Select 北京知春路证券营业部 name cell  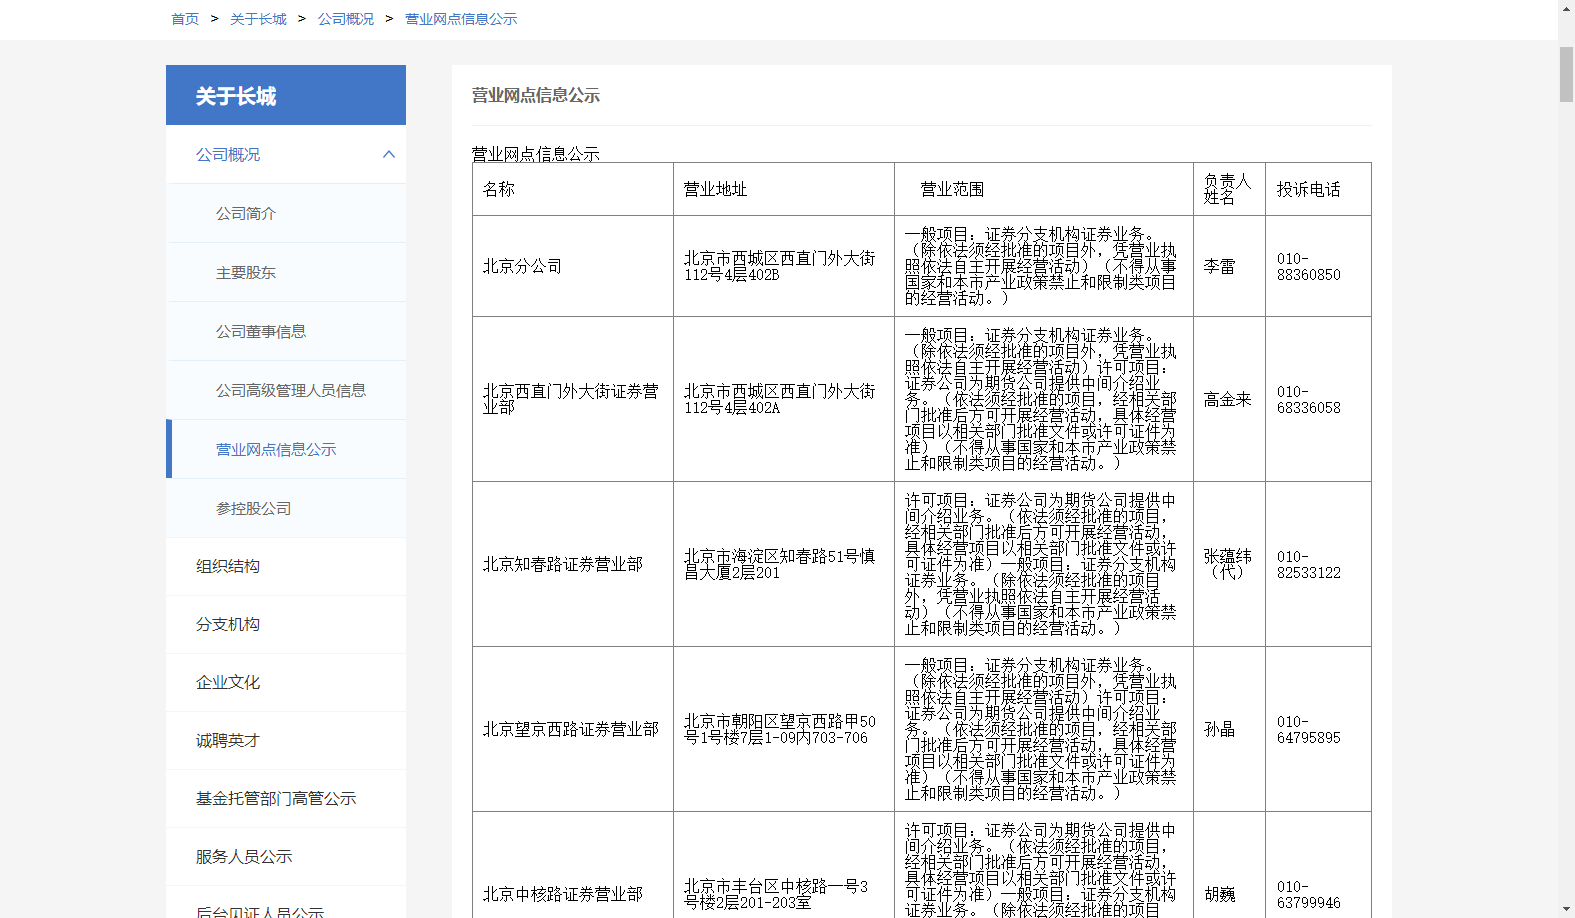(573, 564)
